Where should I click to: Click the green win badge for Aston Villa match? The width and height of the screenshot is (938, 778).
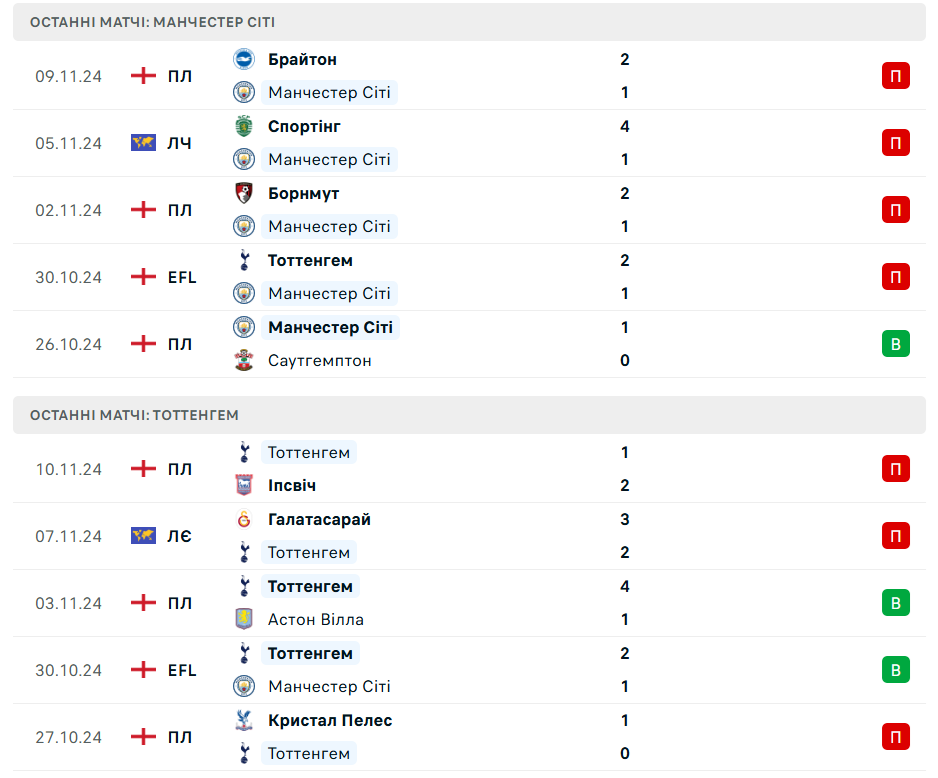point(896,603)
